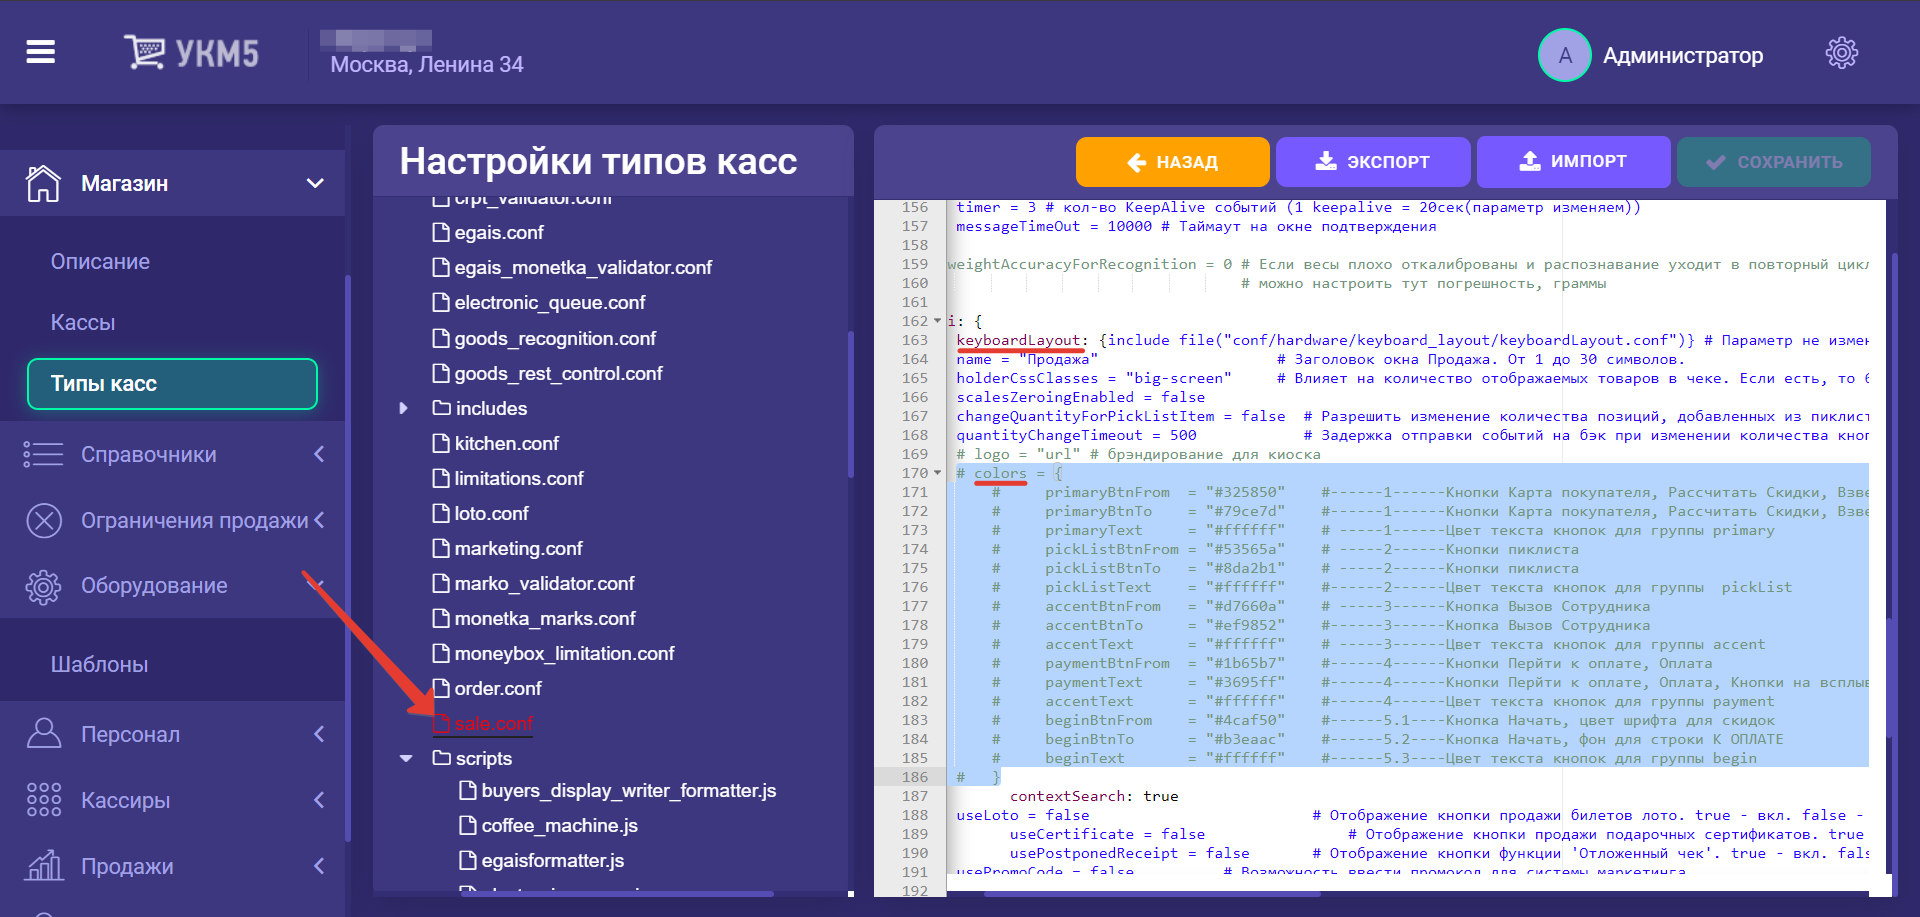Screen dimensions: 1920x917
Task: Click the Кассиры dots grid icon
Action: pyautogui.click(x=43, y=800)
